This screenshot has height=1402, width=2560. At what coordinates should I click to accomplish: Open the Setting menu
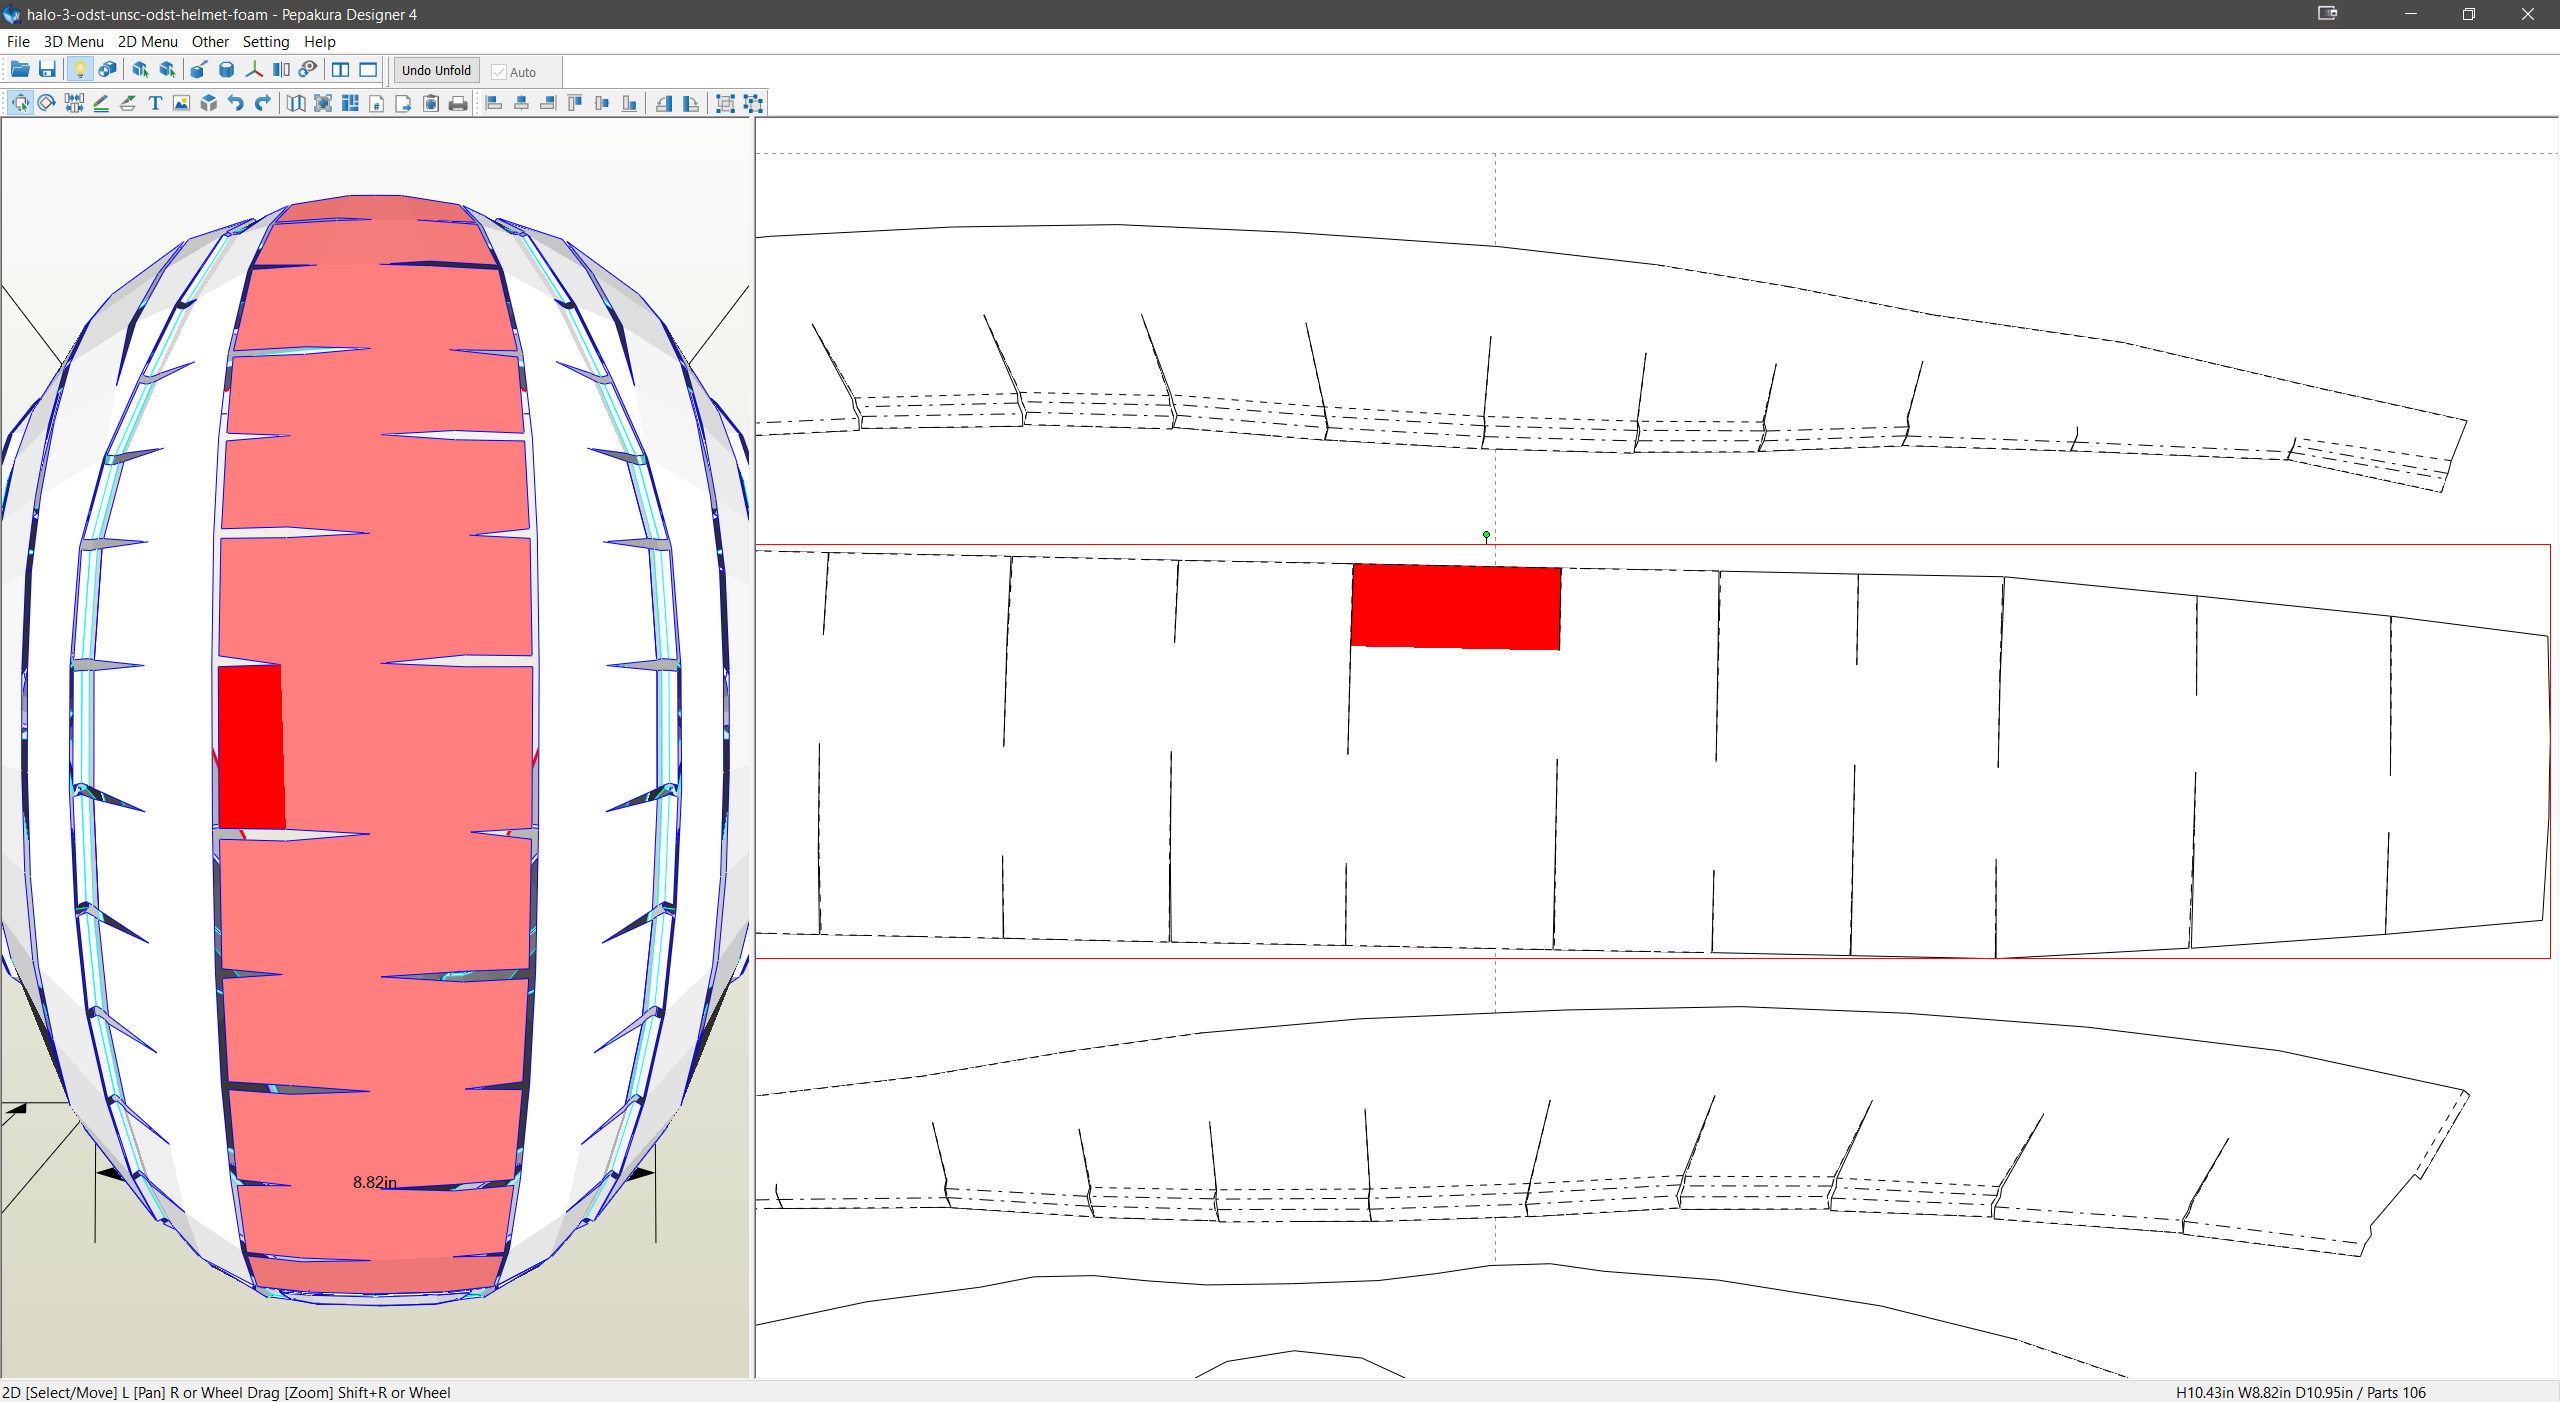[x=265, y=42]
